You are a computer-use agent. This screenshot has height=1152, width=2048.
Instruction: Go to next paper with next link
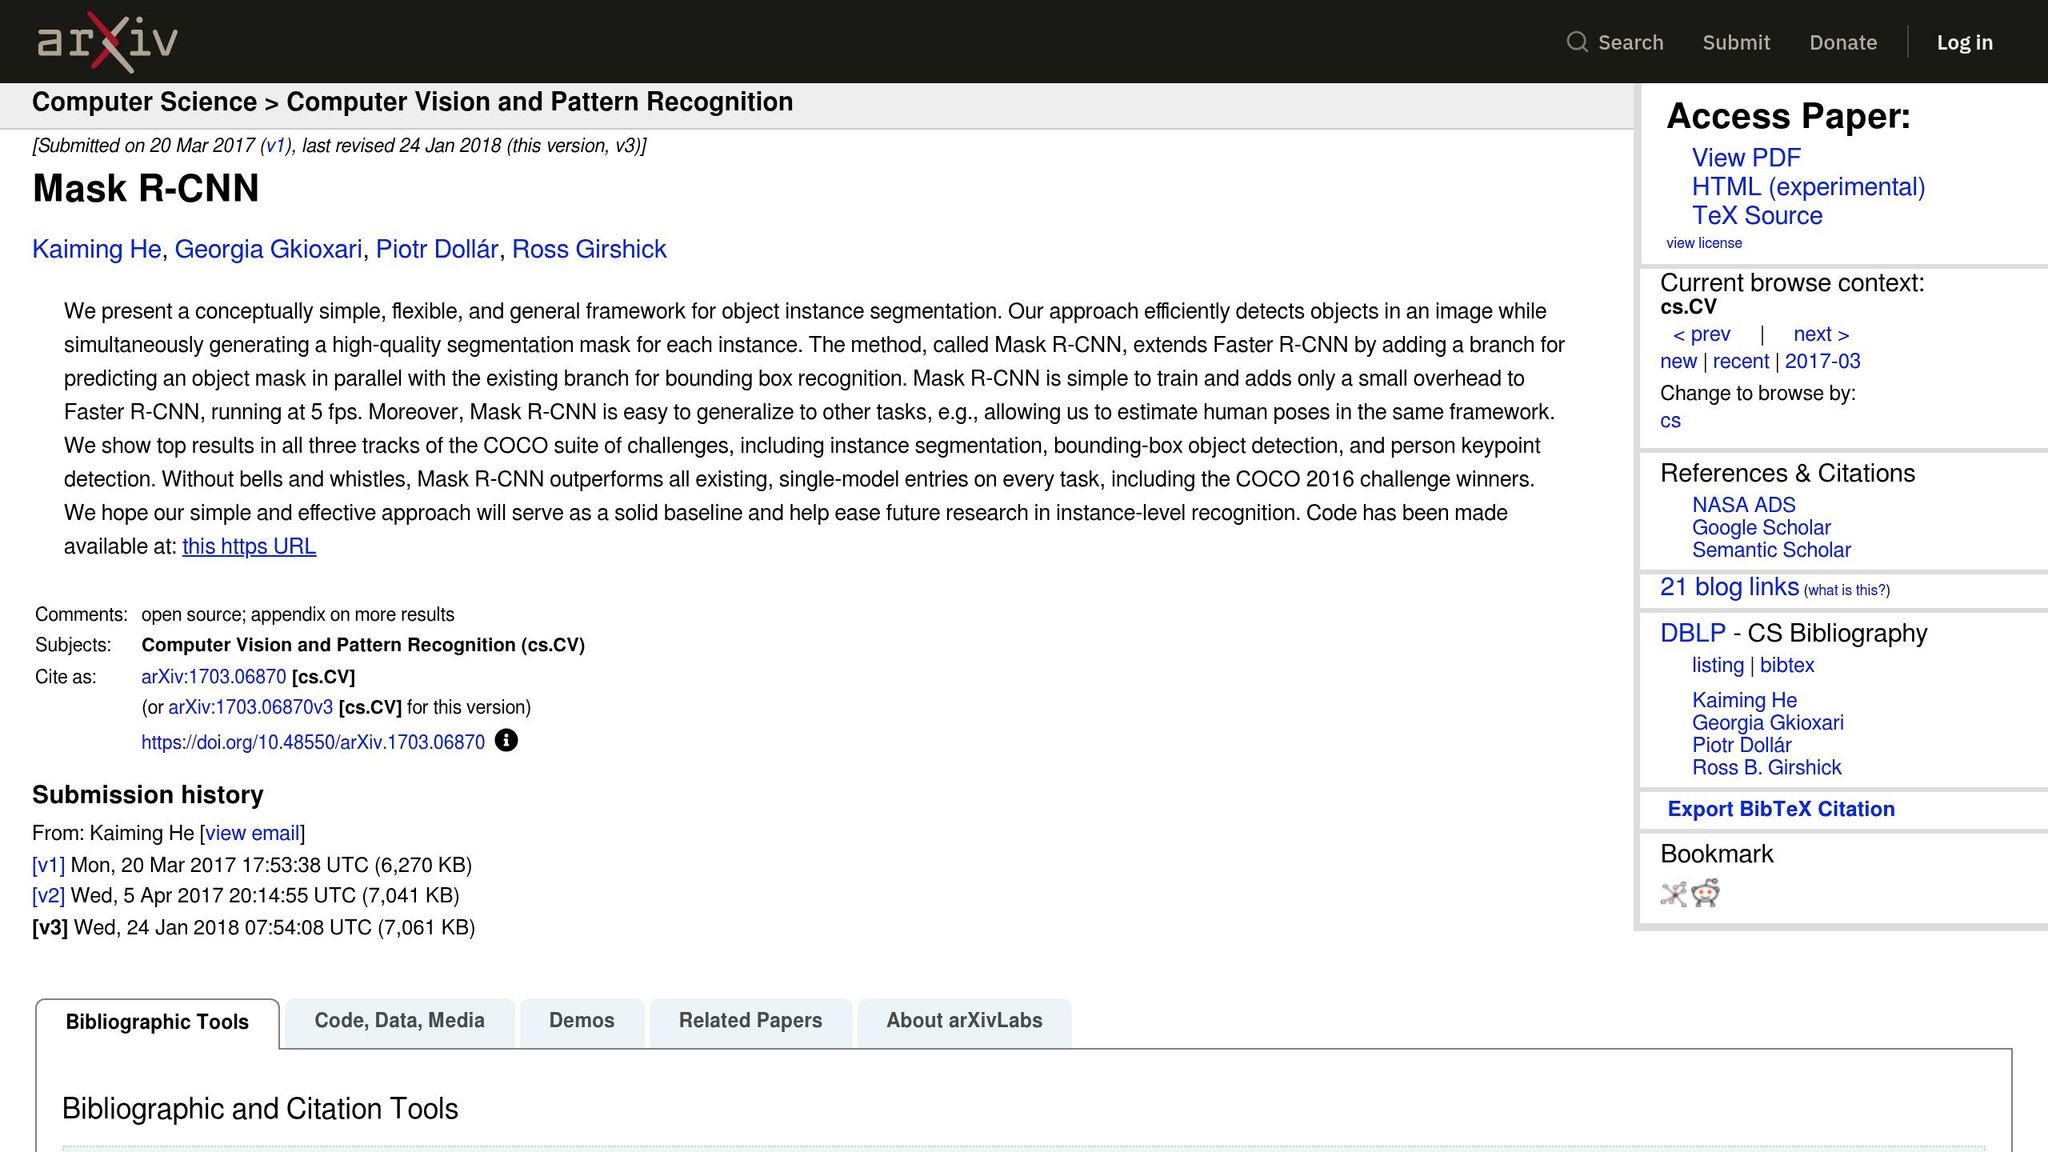click(1821, 334)
